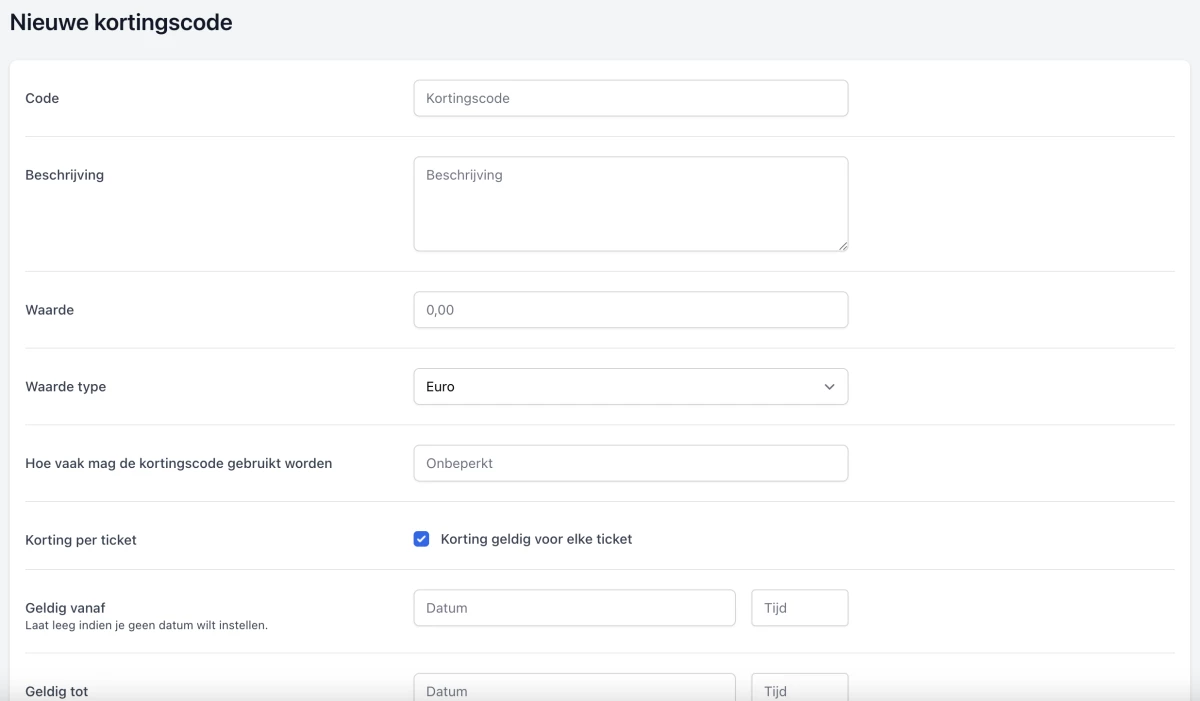The width and height of the screenshot is (1200, 701).
Task: Click the Geldig tot Tijd field
Action: [x=800, y=687]
